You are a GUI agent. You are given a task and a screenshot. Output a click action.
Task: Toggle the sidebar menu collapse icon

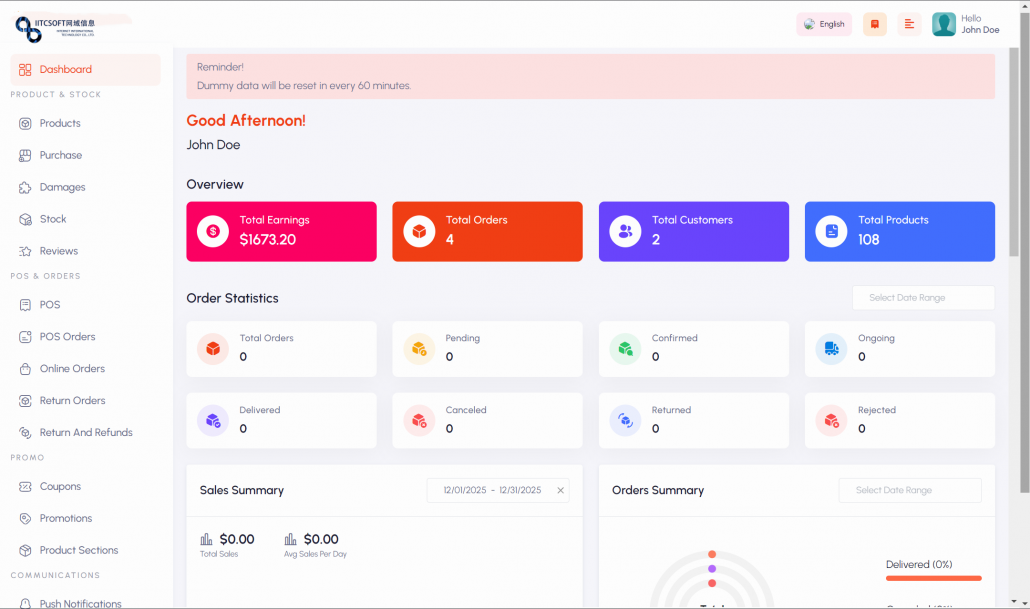[x=909, y=24]
